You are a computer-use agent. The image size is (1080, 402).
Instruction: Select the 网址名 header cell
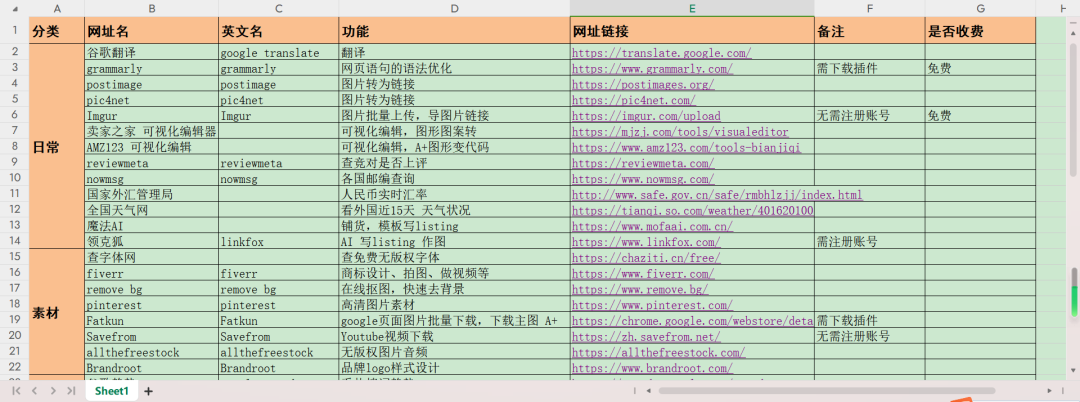pyautogui.click(x=152, y=31)
